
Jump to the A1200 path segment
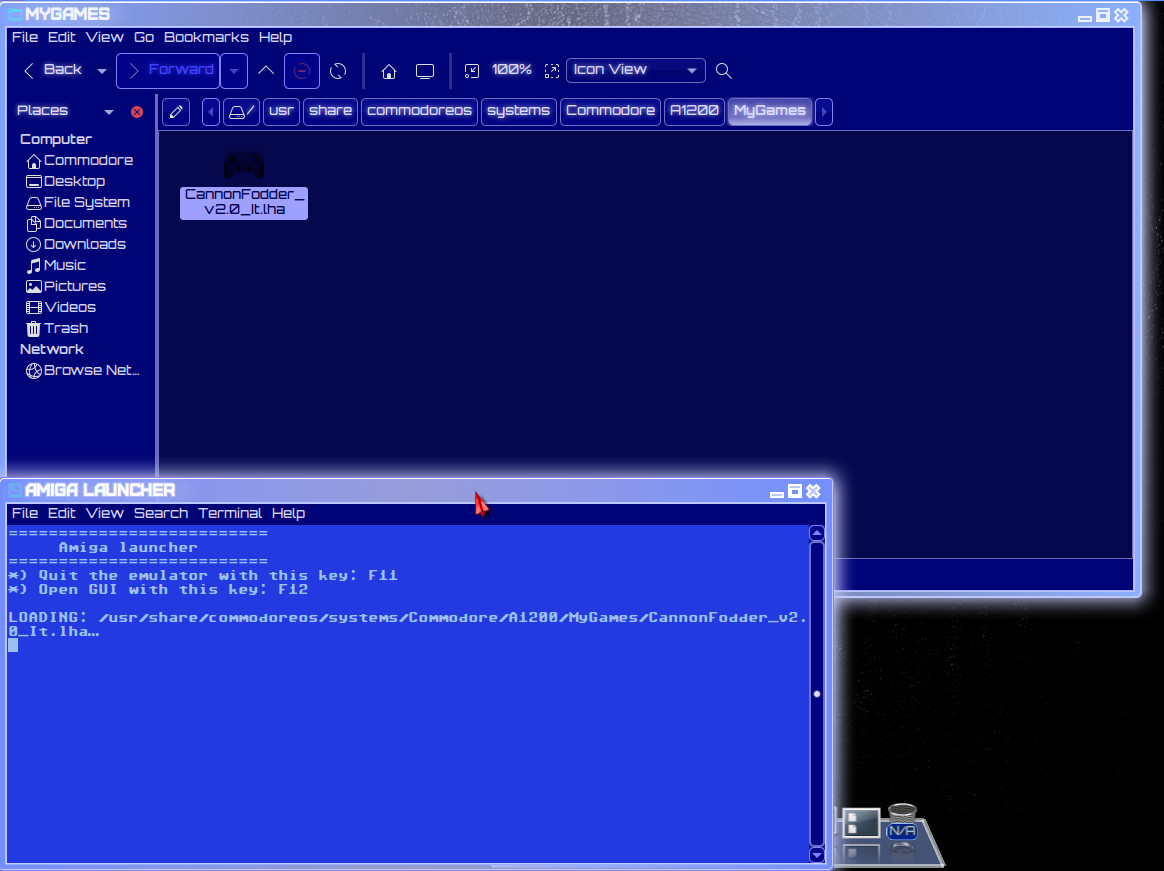click(x=694, y=112)
